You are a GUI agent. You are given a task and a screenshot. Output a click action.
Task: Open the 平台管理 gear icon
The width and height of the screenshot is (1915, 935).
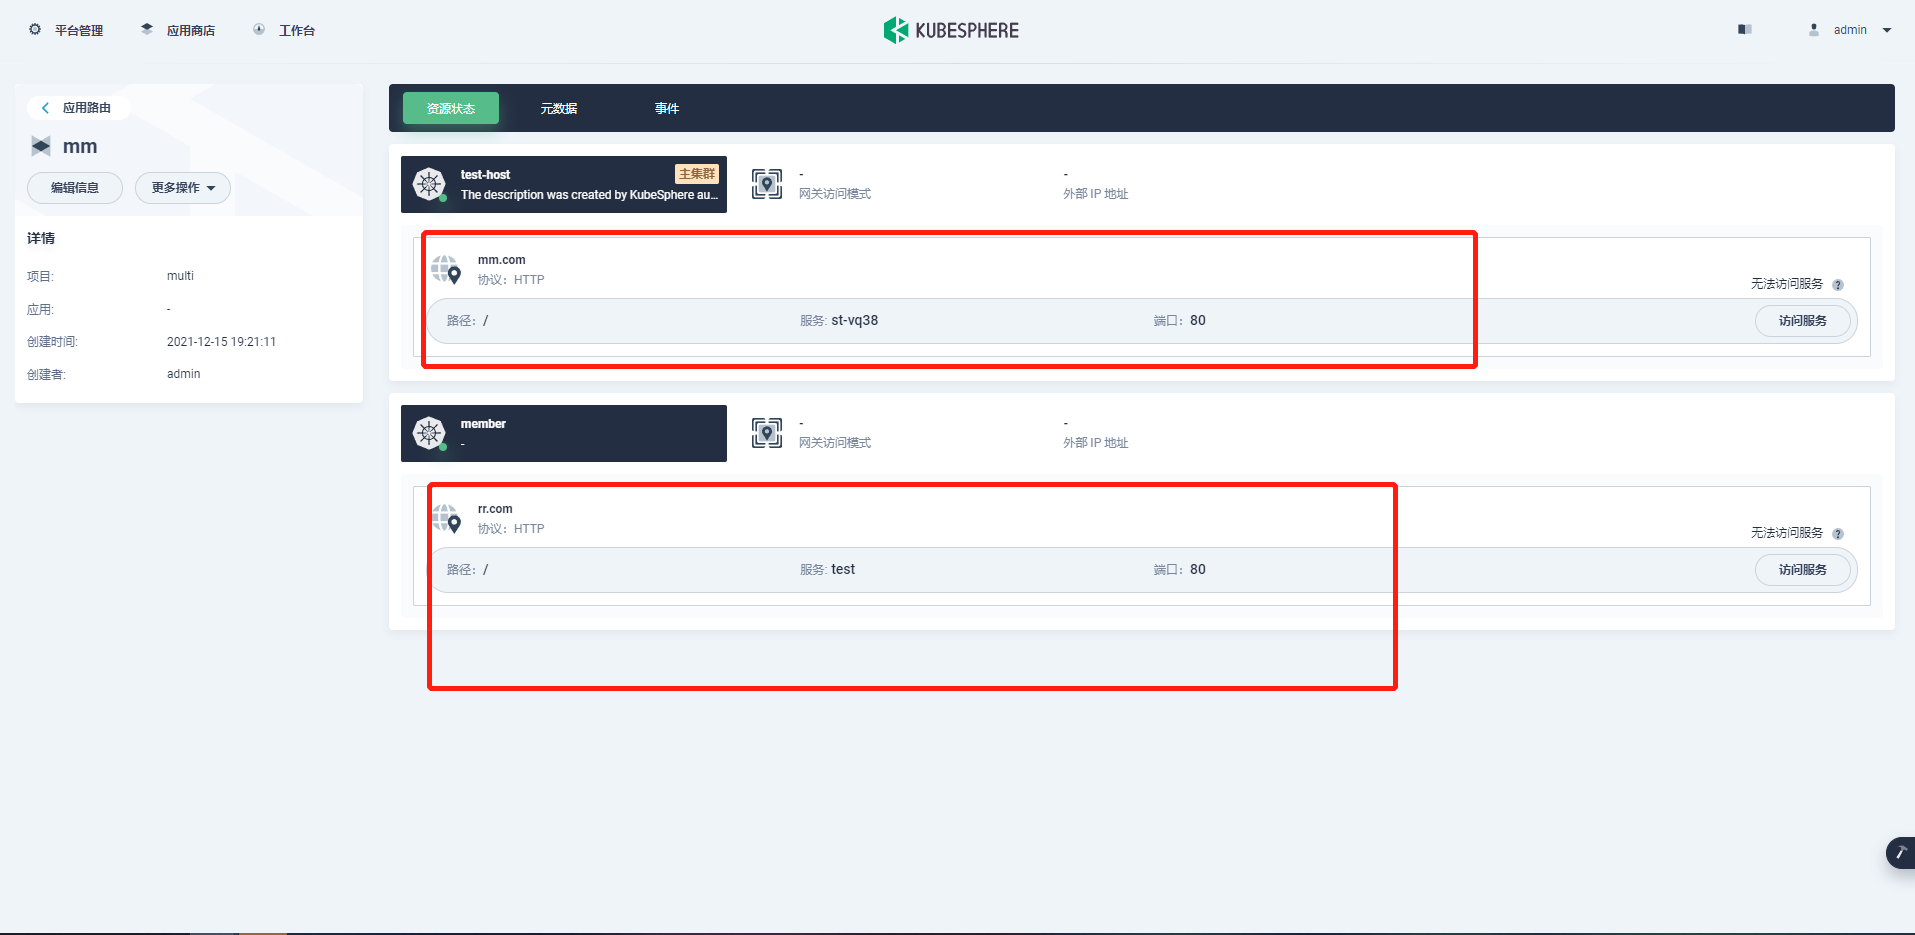click(35, 30)
